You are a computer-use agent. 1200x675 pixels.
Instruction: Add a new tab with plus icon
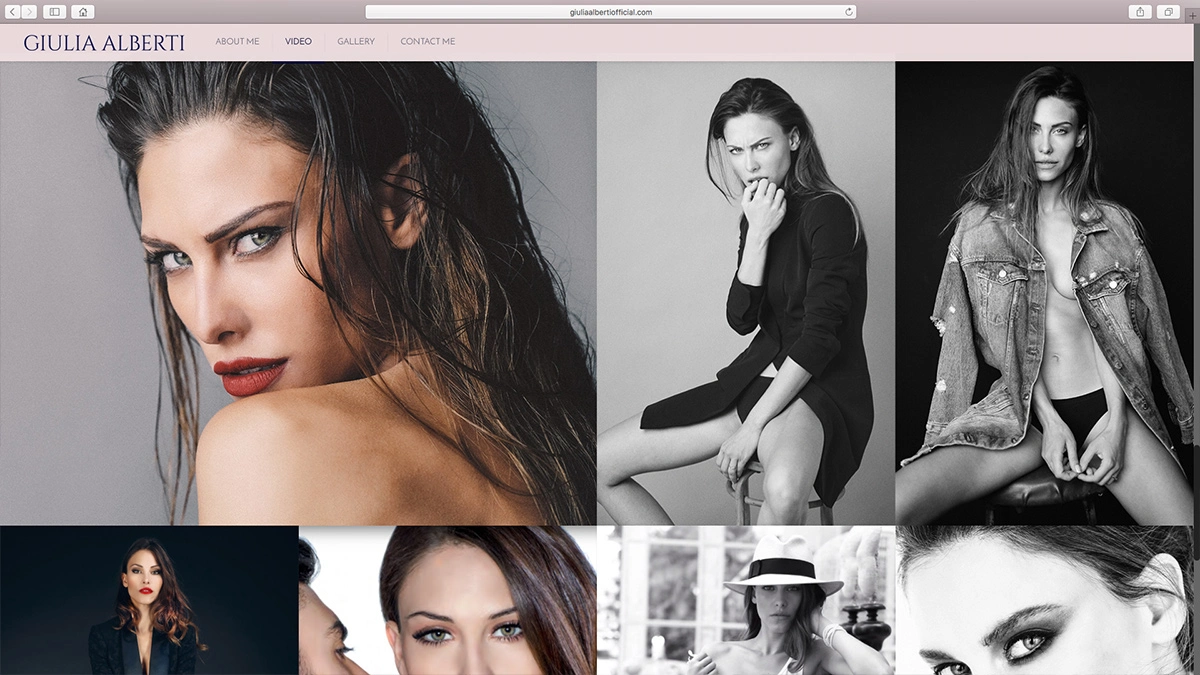pyautogui.click(x=1193, y=17)
